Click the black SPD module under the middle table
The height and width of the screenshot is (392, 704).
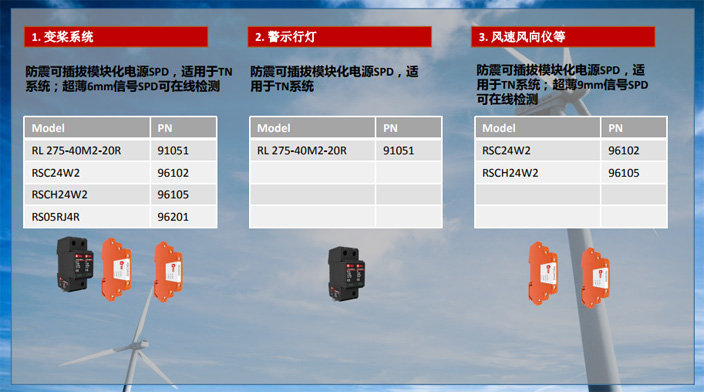(x=346, y=273)
